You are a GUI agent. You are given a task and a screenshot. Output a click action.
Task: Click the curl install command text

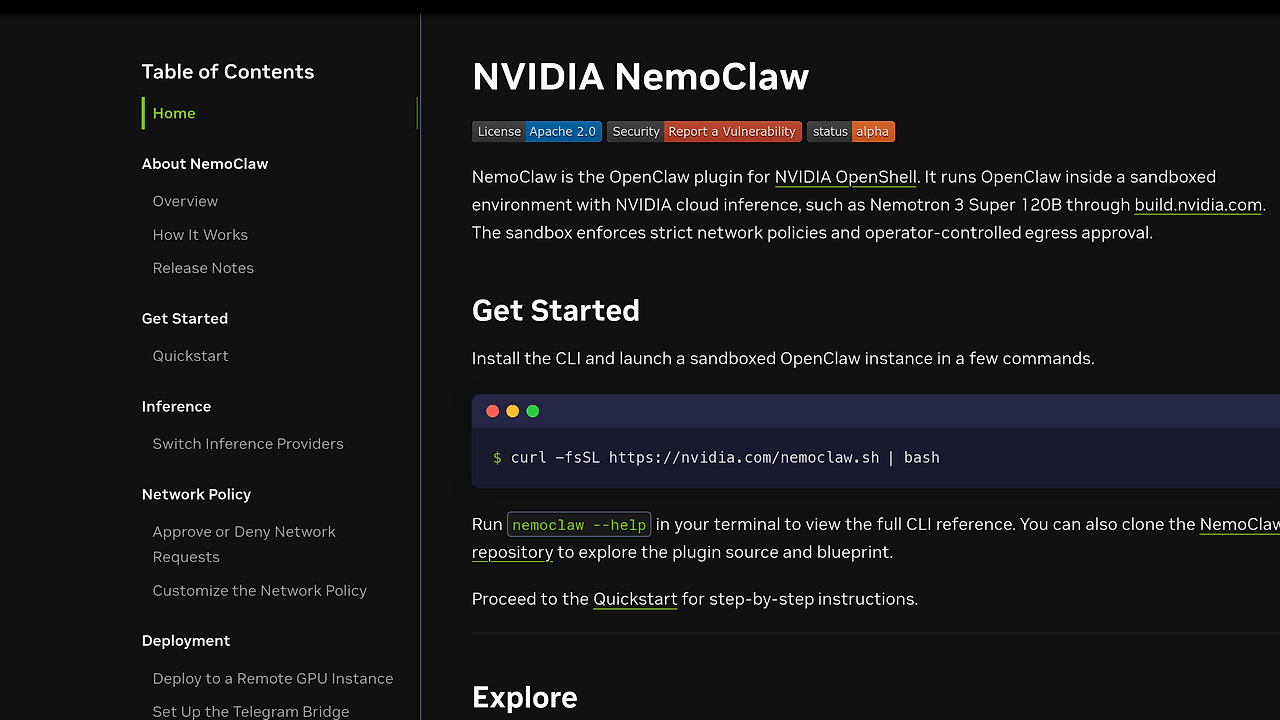click(x=725, y=457)
